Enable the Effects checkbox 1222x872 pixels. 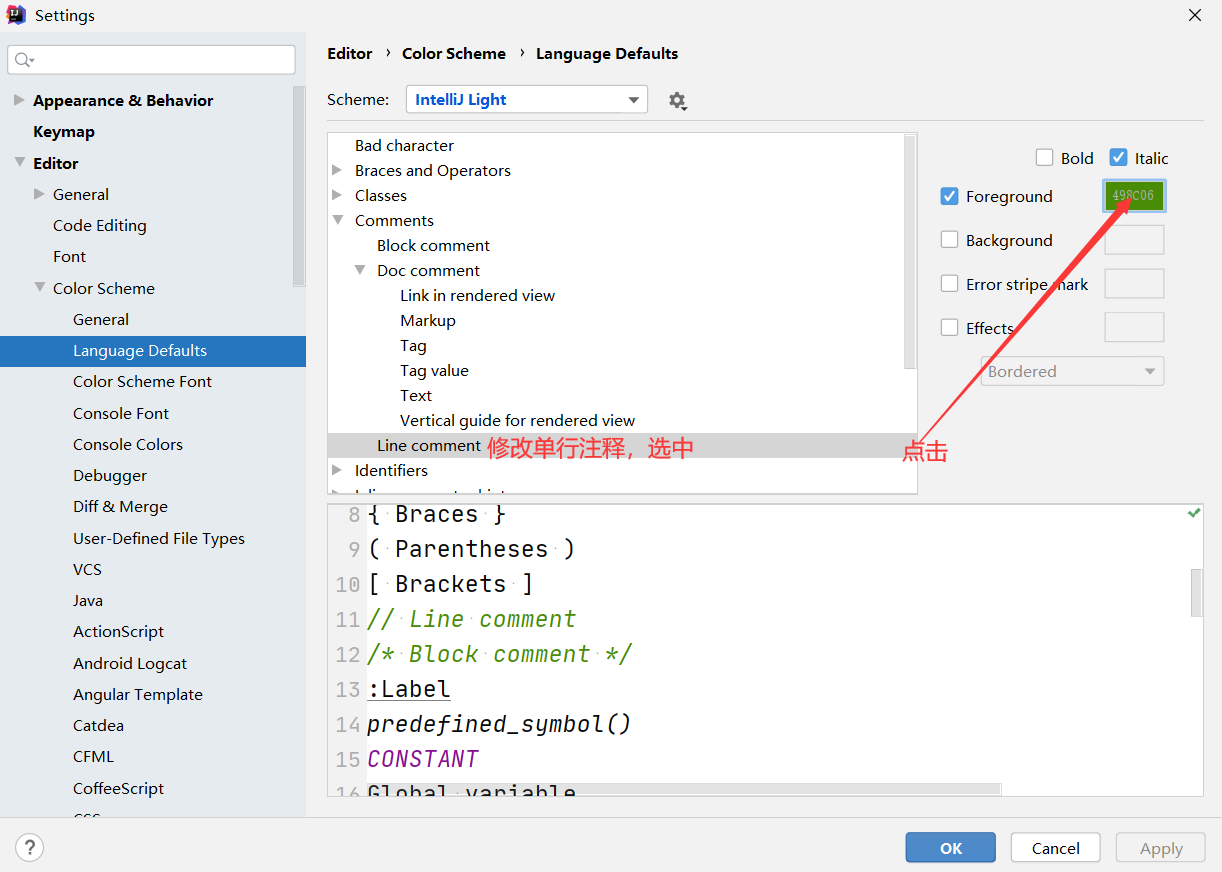[950, 328]
